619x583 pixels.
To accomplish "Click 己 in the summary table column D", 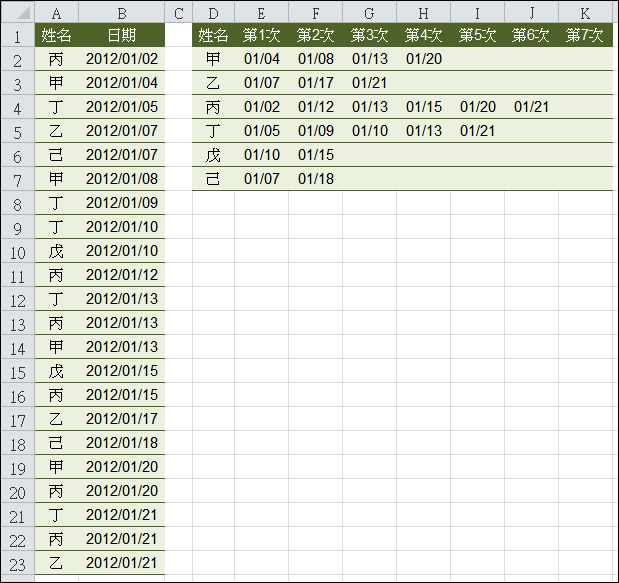I will pyautogui.click(x=213, y=179).
